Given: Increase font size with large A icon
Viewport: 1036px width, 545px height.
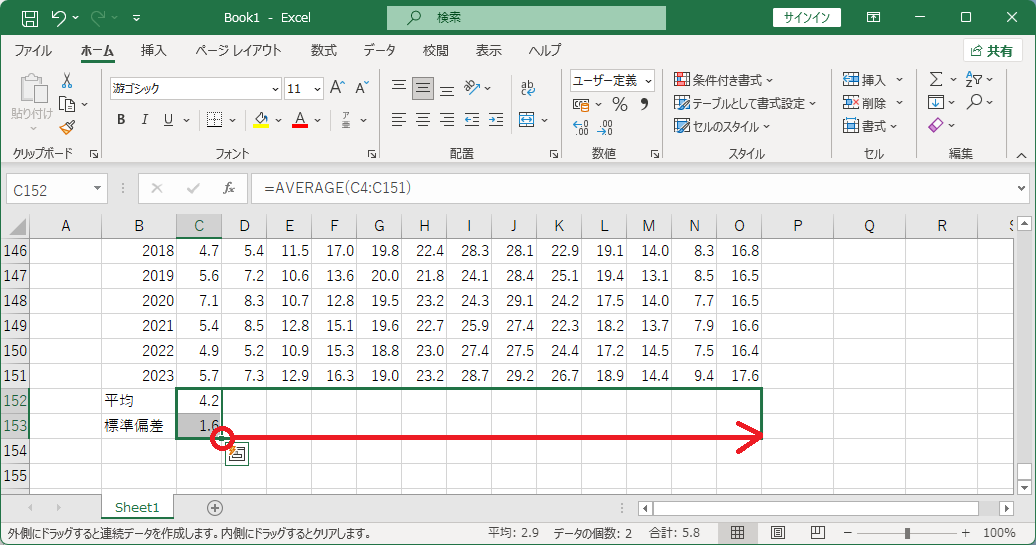Looking at the screenshot, I should (337, 88).
